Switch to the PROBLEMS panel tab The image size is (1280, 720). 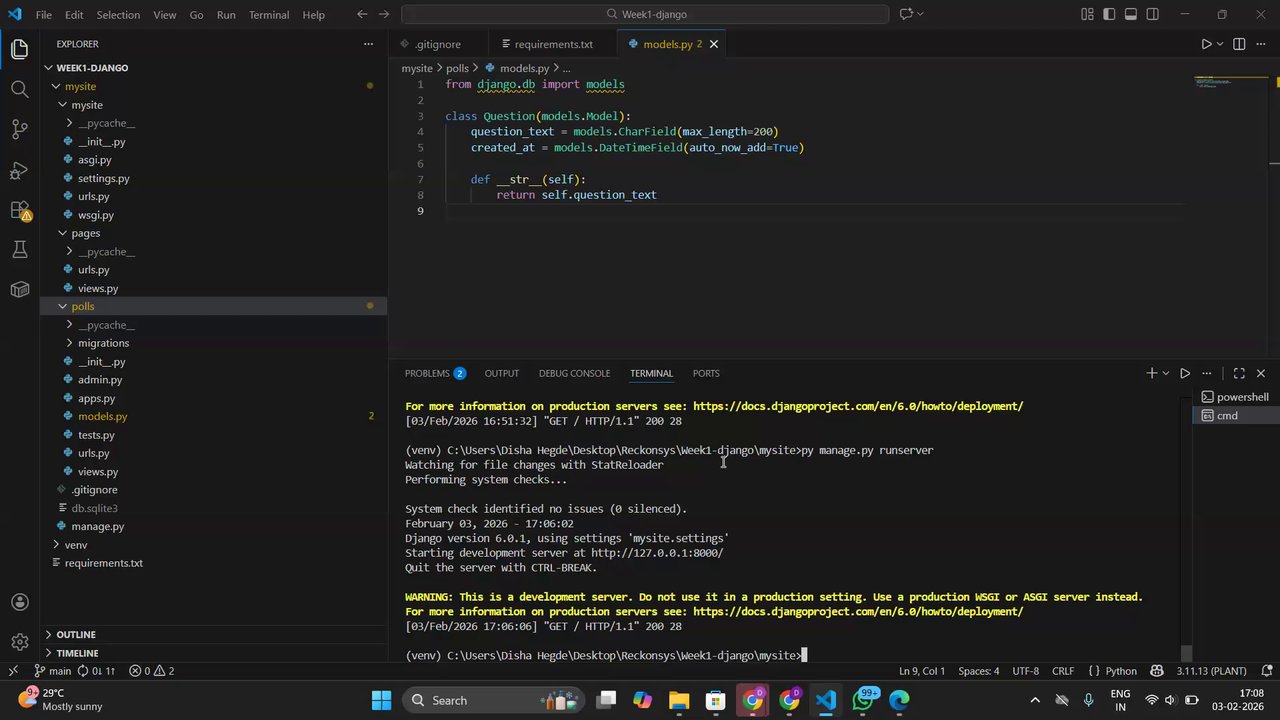coord(435,373)
